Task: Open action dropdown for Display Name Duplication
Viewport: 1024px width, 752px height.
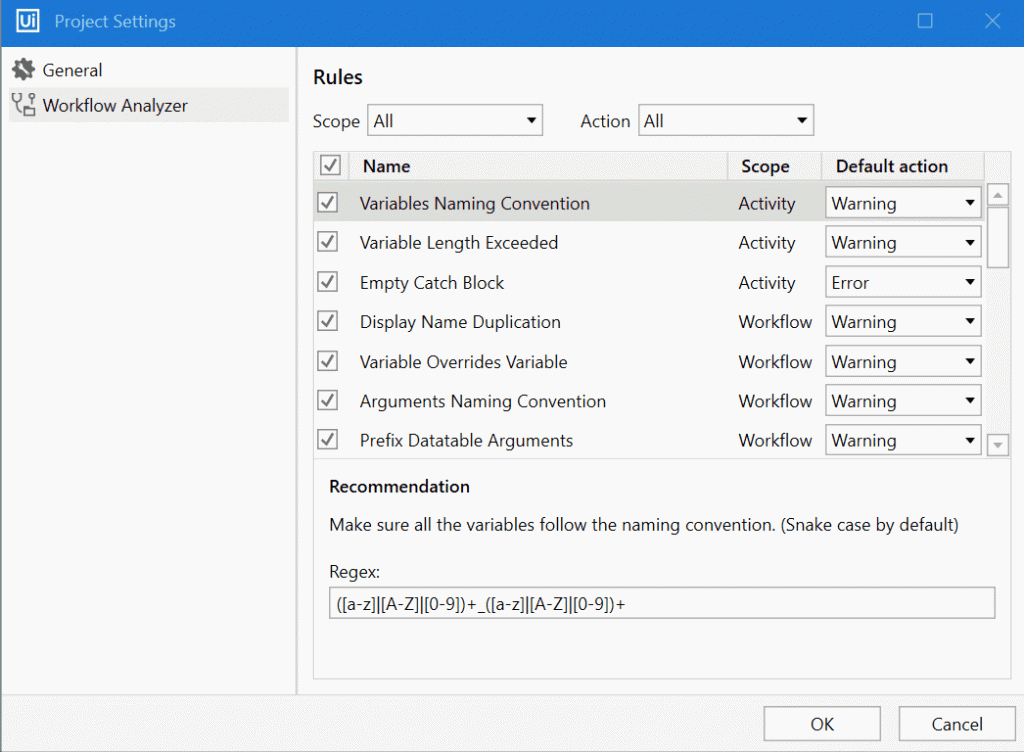Action: [x=903, y=322]
